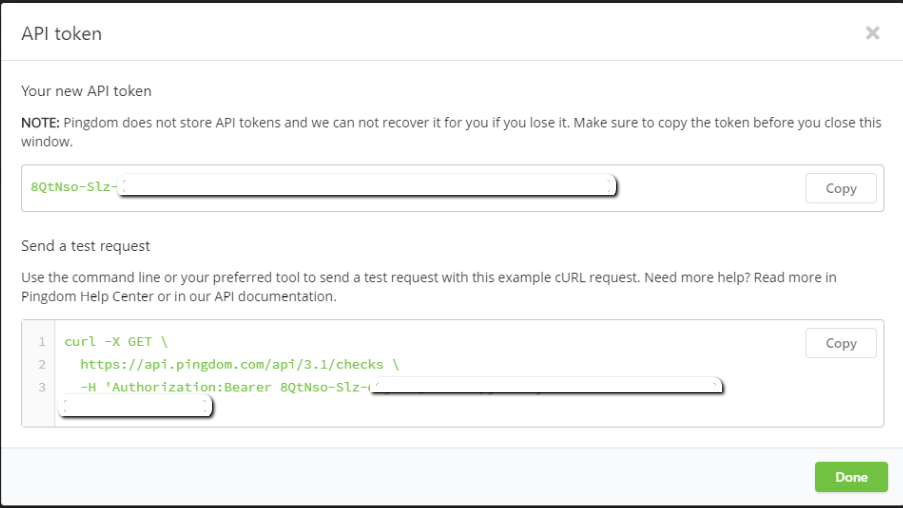Click the Authorization:Bearer header line

coord(220,386)
